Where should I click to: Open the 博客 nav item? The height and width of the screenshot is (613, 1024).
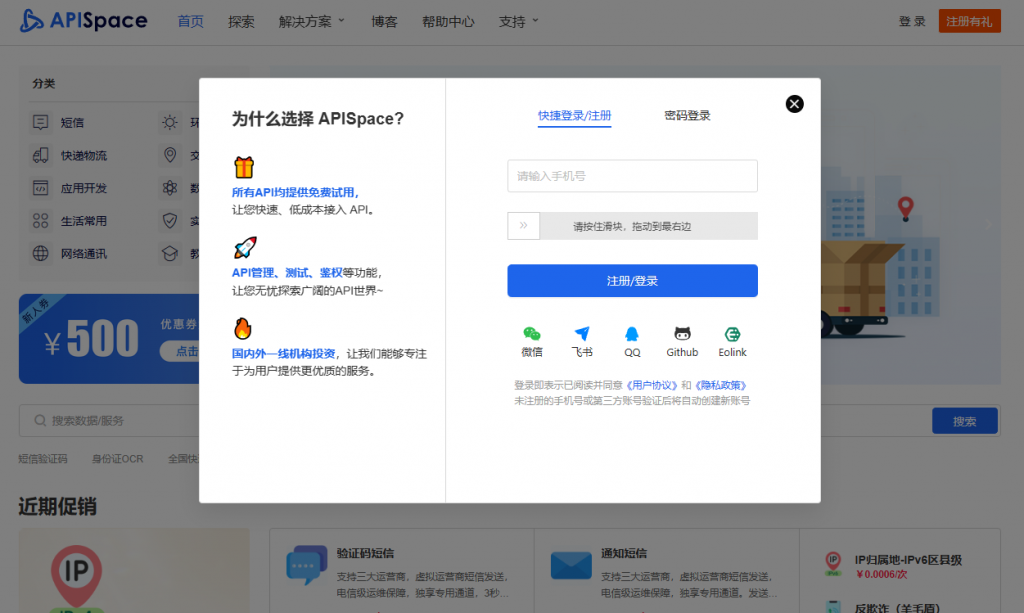tap(384, 22)
